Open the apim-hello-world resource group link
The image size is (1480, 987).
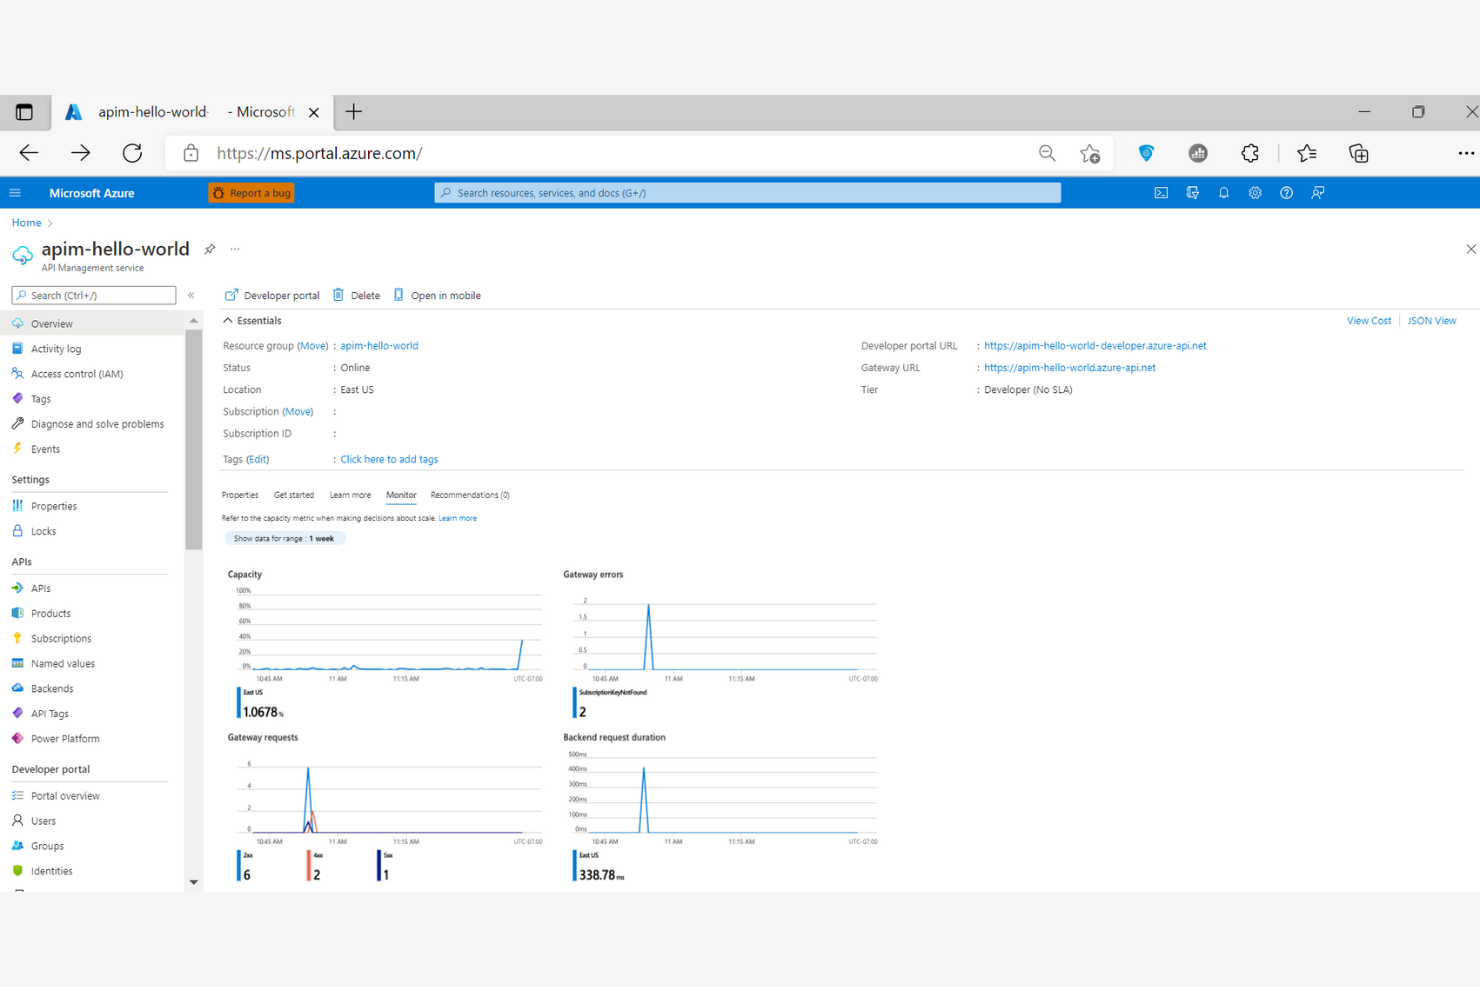click(x=379, y=346)
